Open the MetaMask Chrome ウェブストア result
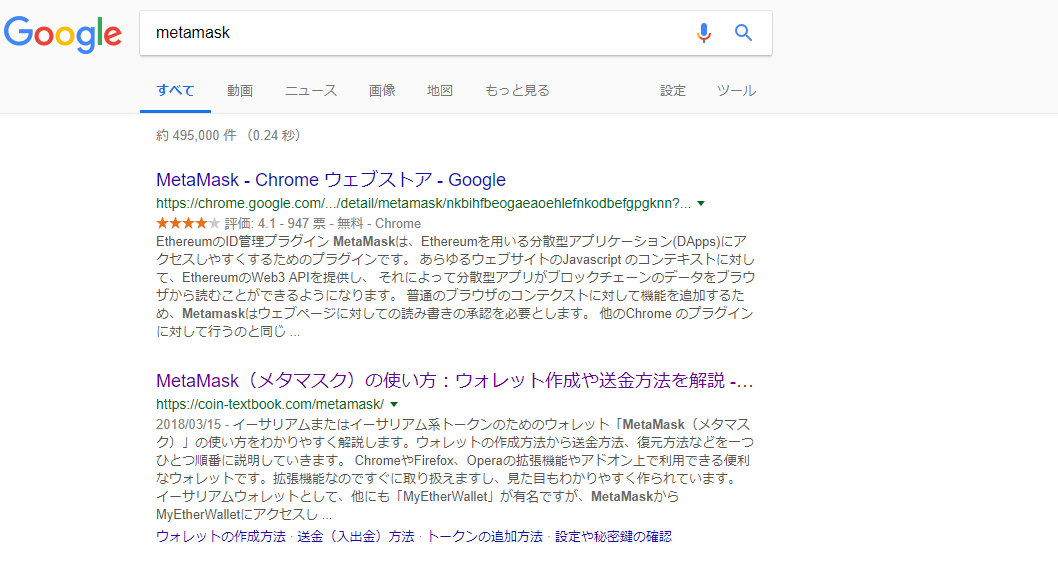1058x565 pixels. 331,180
